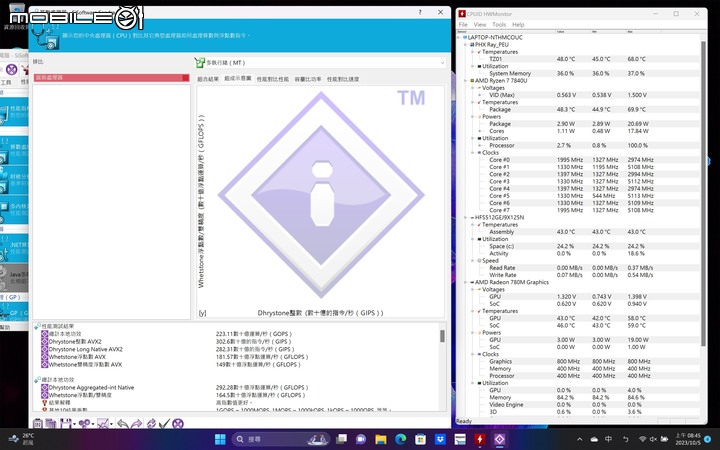
Task: Click the vertical scrollbar in HWMonitor
Action: pos(703,193)
